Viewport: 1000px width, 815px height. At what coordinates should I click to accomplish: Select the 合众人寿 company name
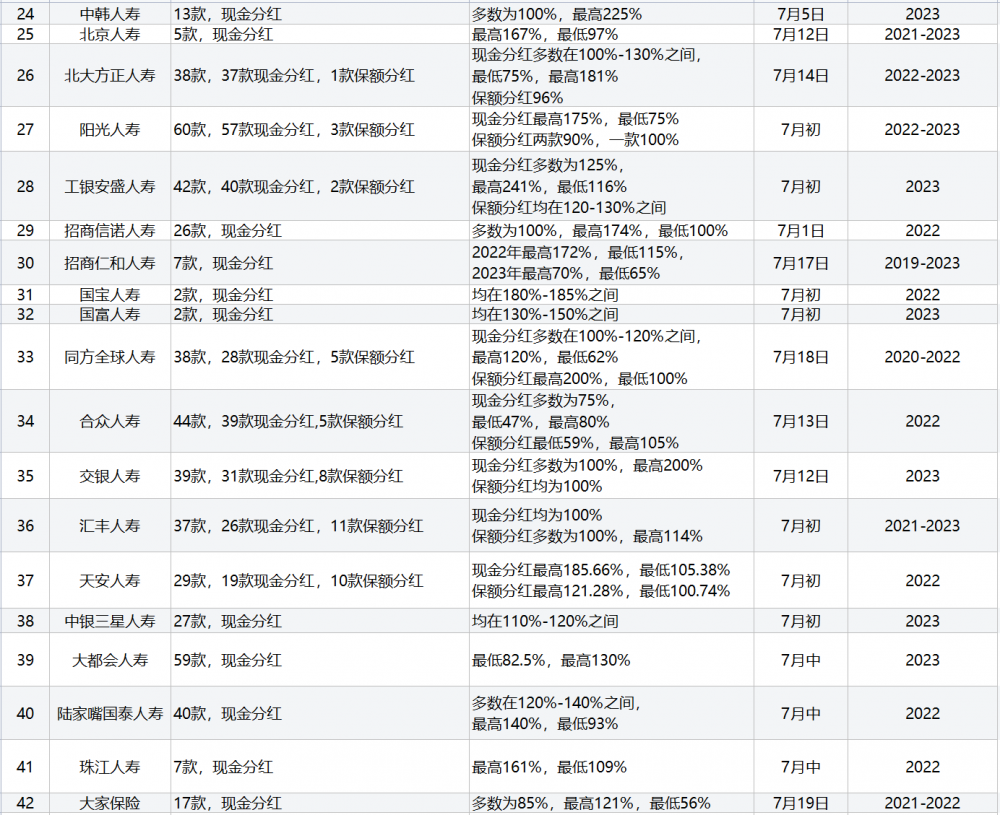110,421
